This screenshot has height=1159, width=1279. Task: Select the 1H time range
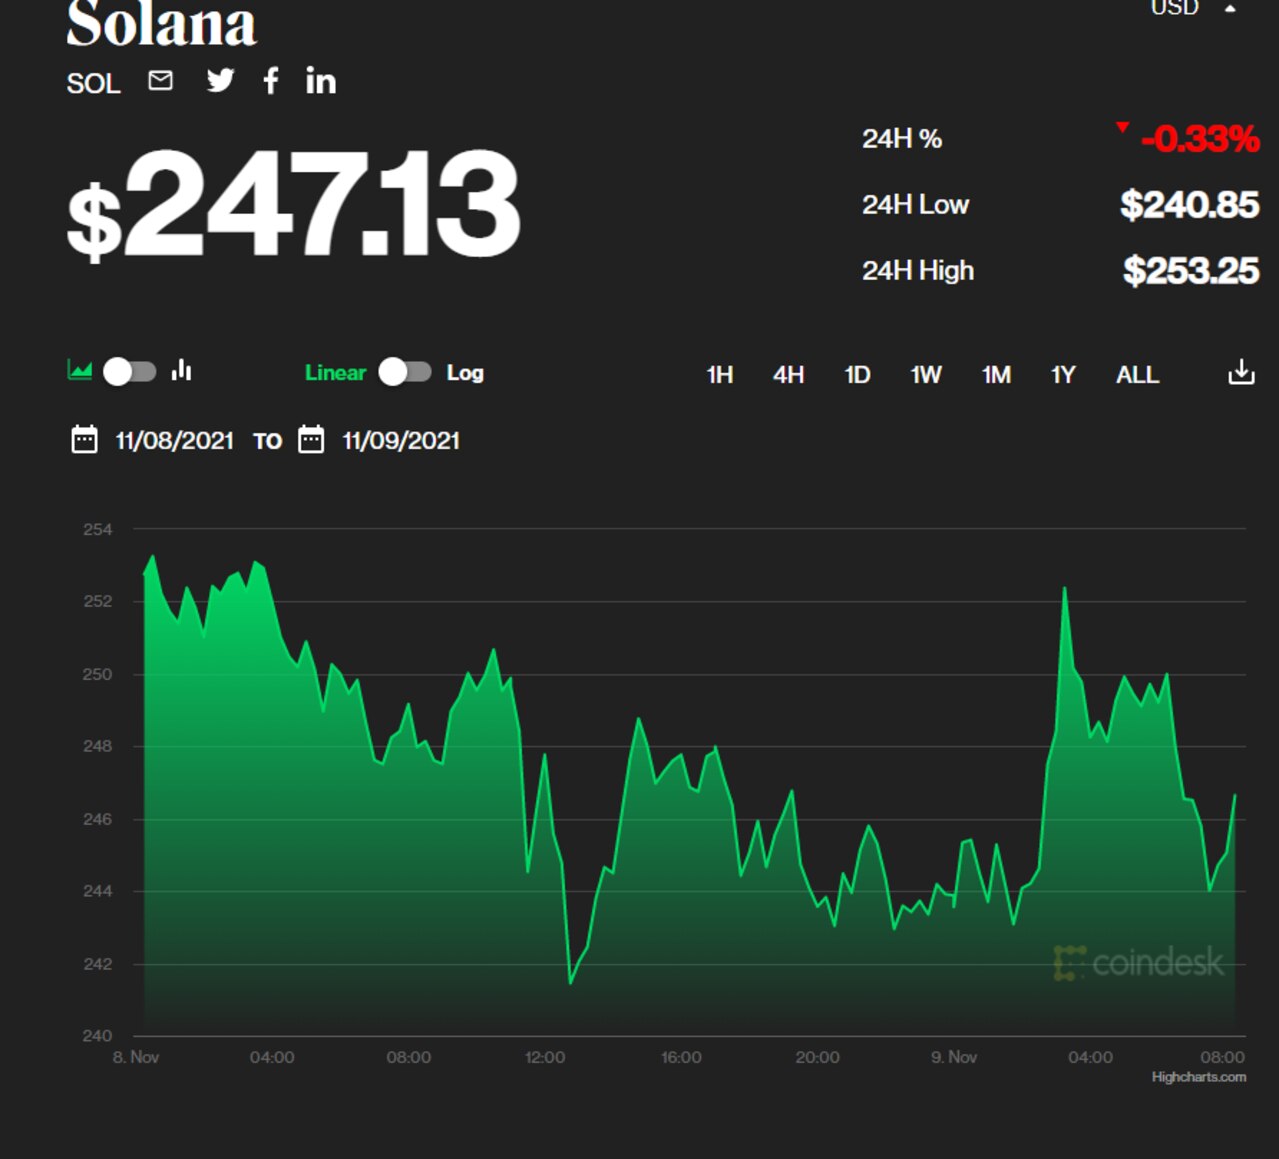[720, 375]
